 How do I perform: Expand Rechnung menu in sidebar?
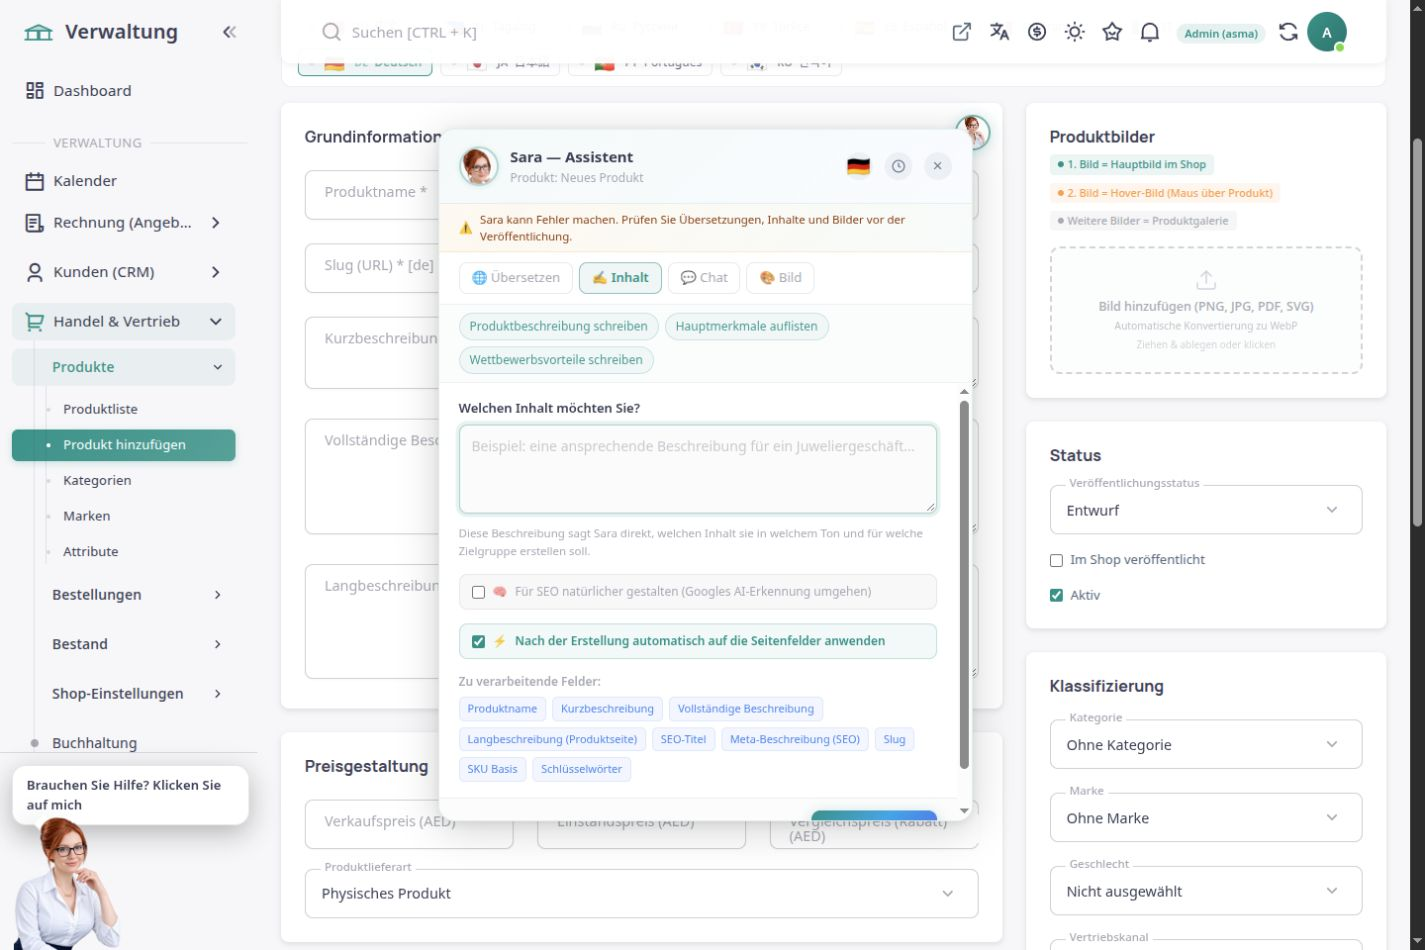click(124, 223)
